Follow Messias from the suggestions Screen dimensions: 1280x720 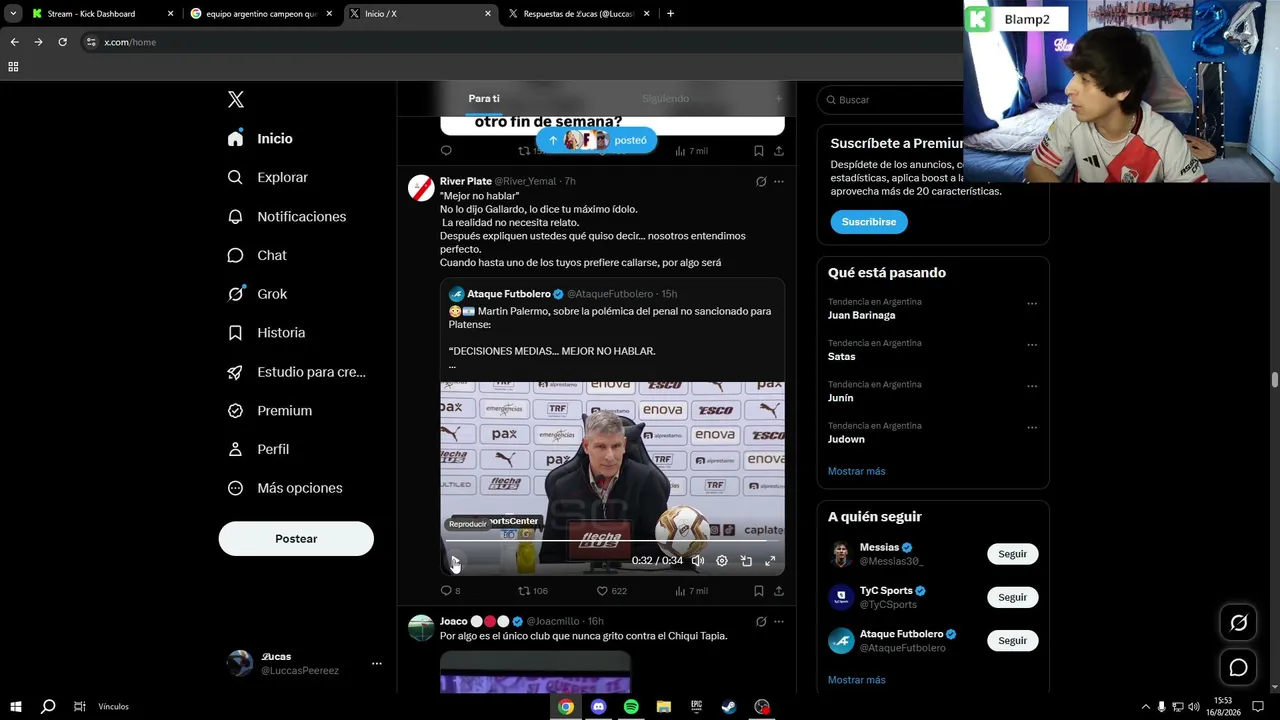coord(1012,554)
